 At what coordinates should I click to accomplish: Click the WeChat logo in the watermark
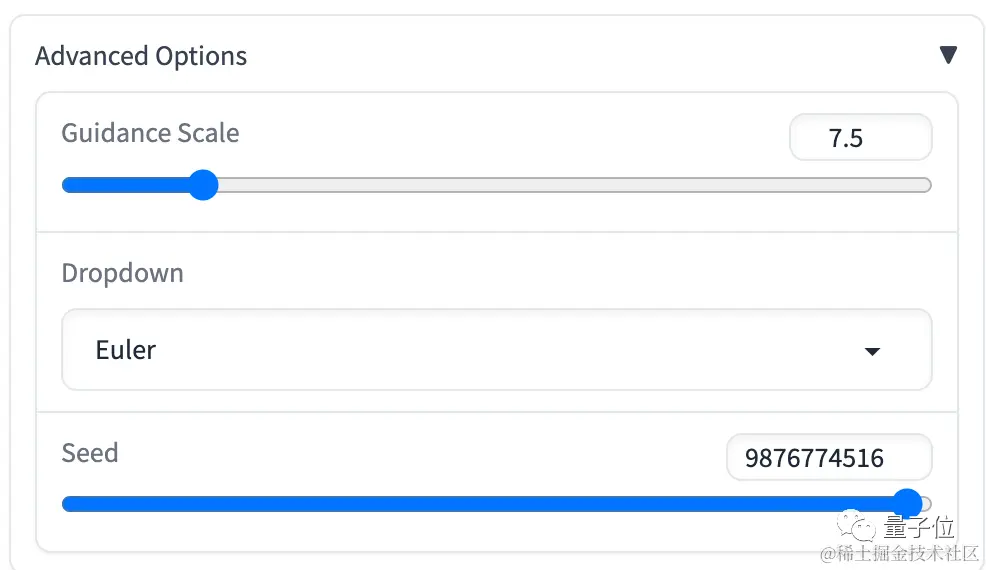coord(856,526)
